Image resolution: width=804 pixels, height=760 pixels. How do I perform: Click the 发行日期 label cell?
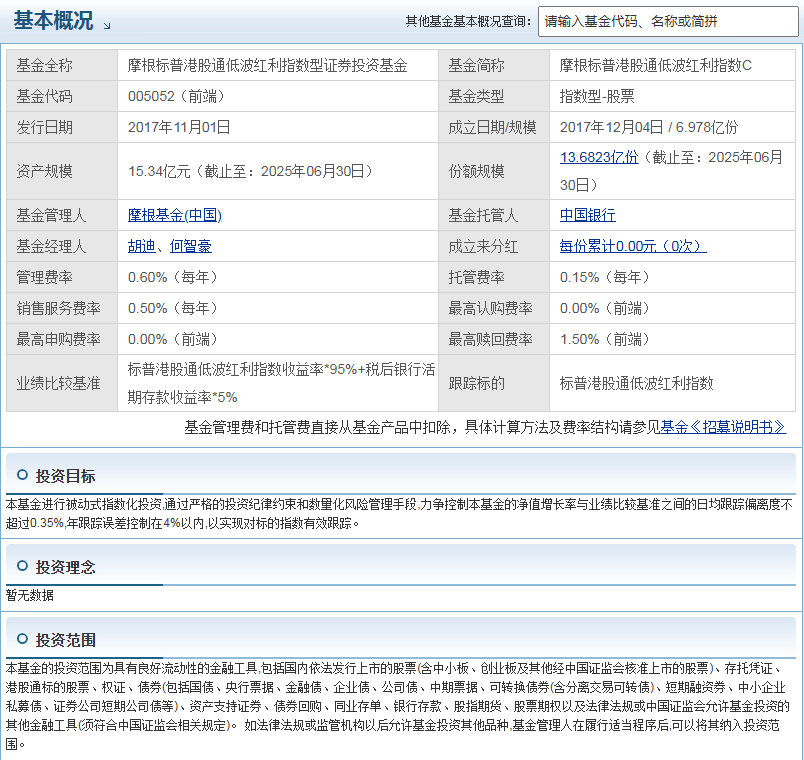[x=62, y=127]
